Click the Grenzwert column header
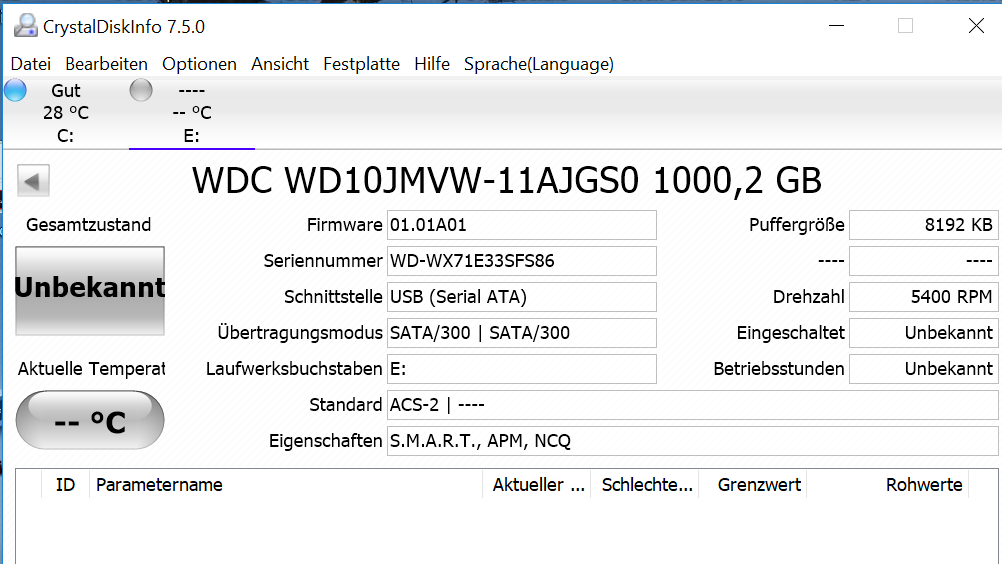1002x564 pixels. (x=753, y=485)
